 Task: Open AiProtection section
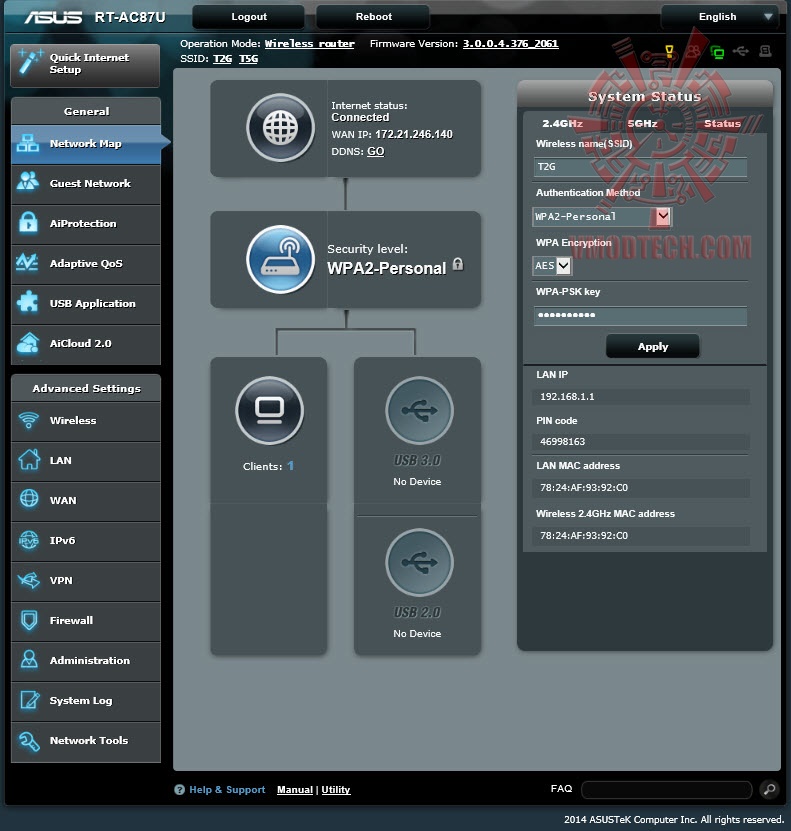(86, 224)
